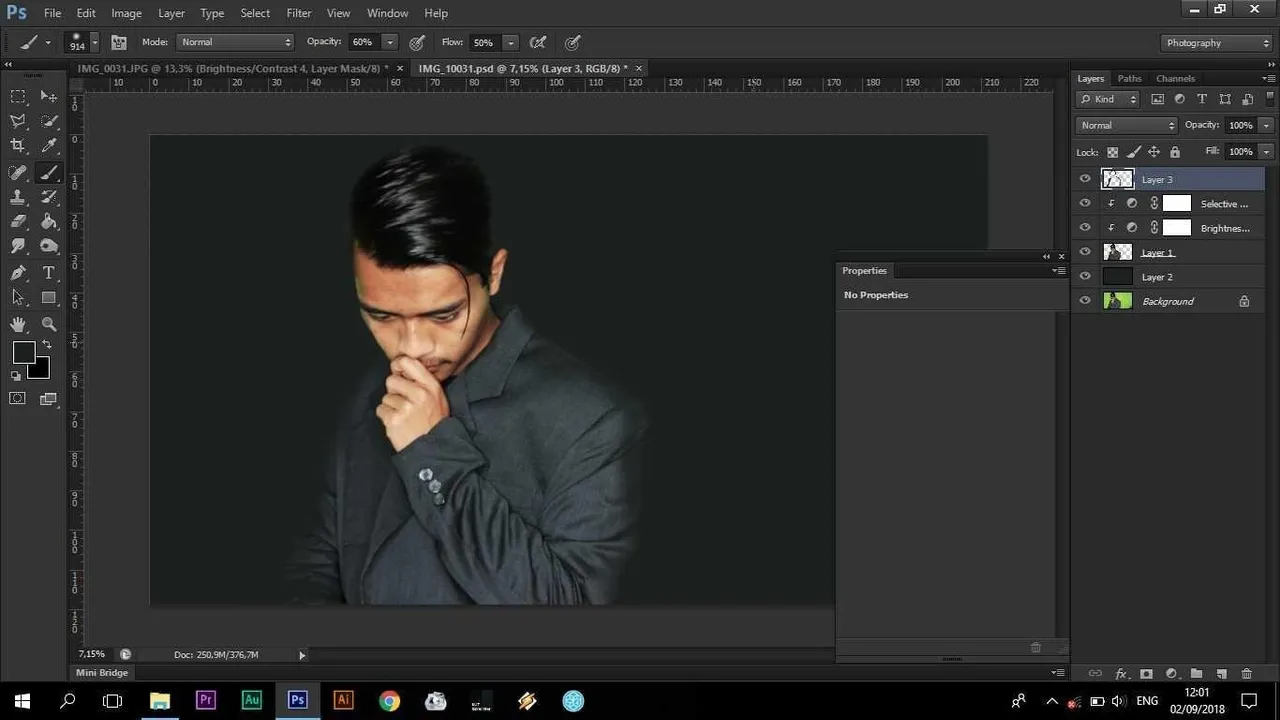Hide the Selective Color adjustment layer
1280x720 pixels.
(x=1085, y=203)
